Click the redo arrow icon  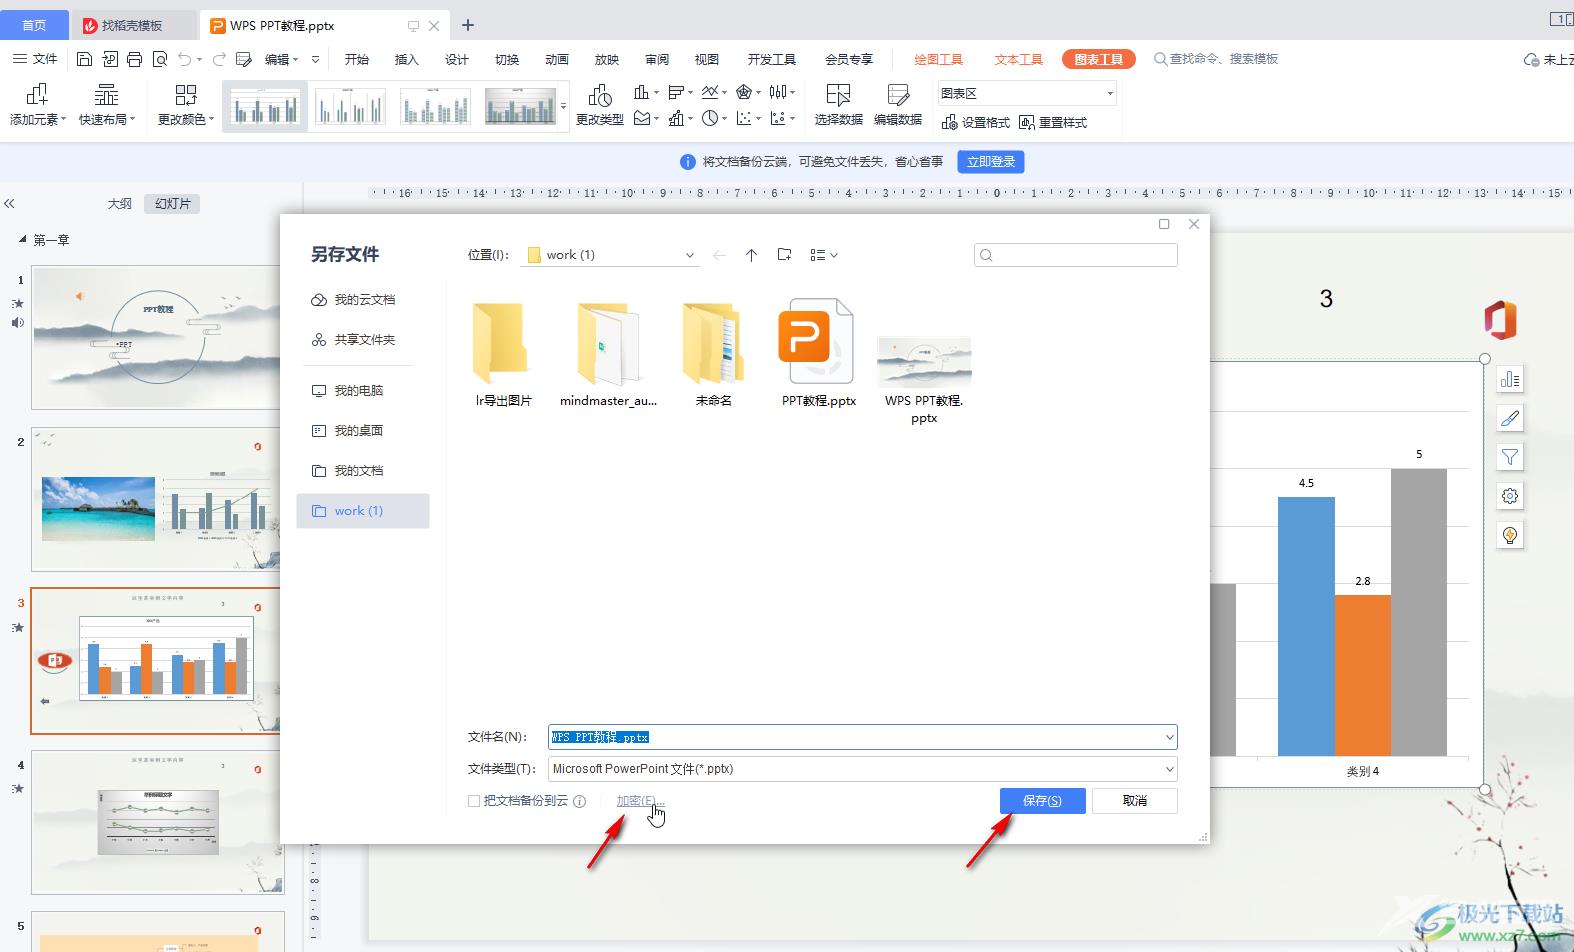(x=219, y=60)
